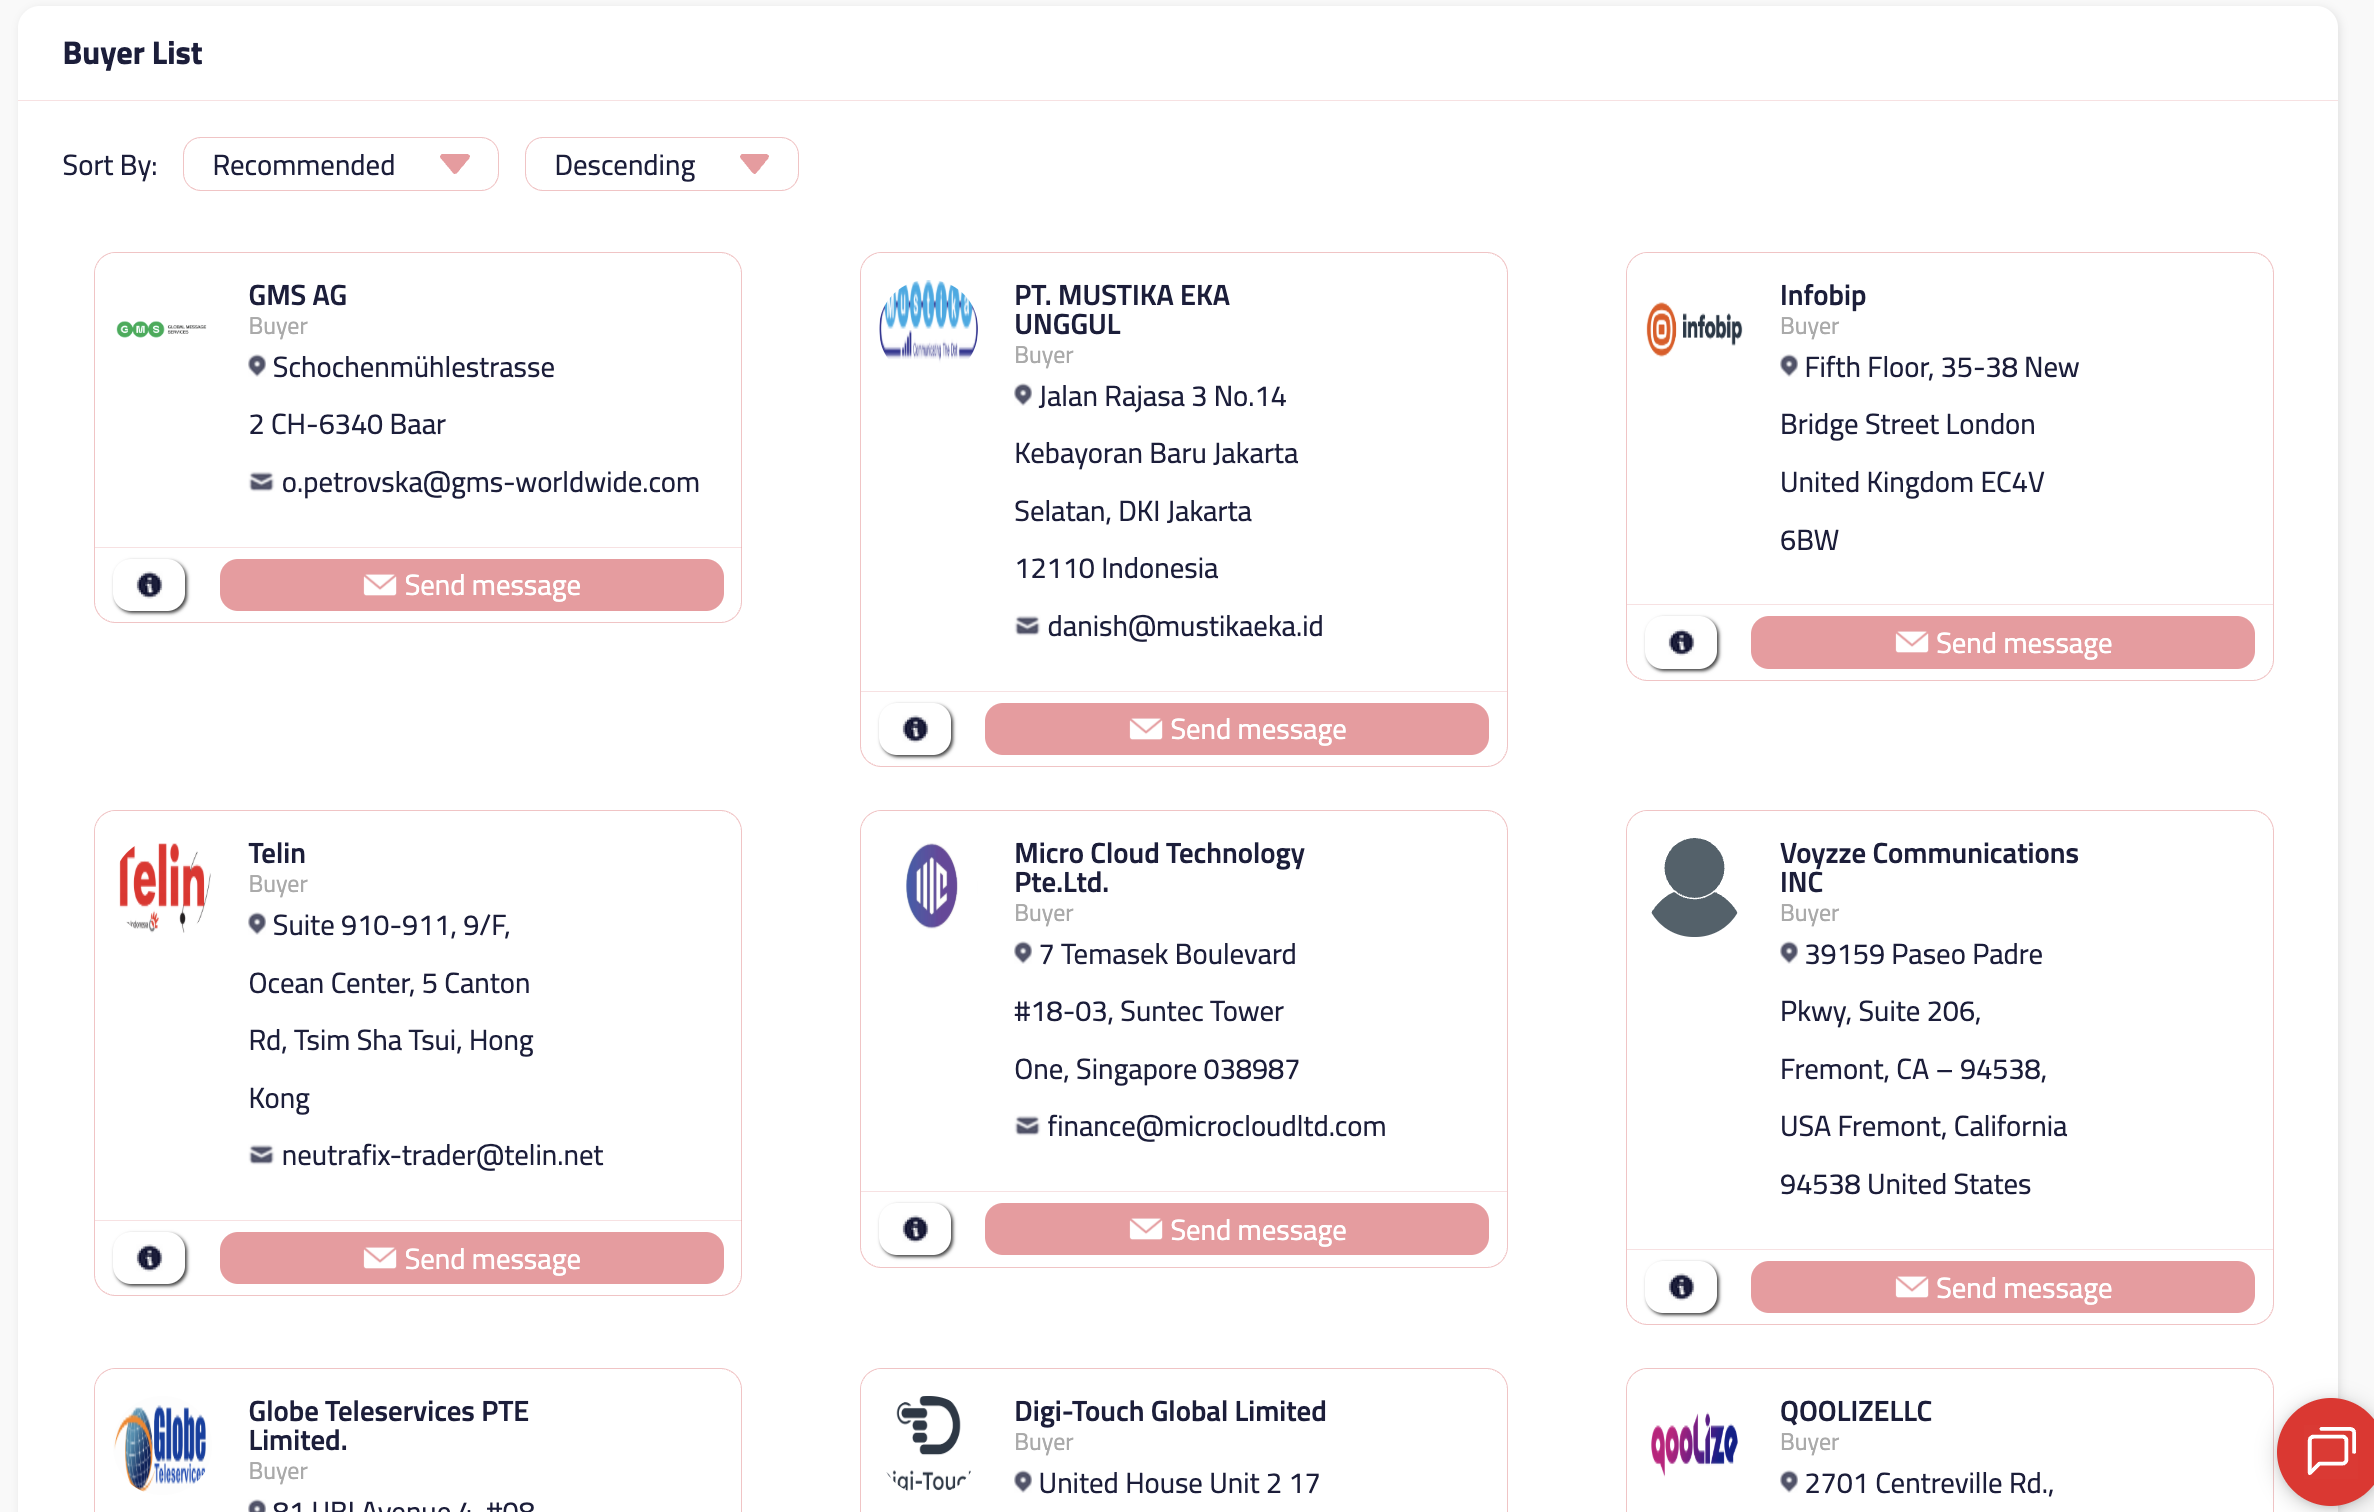Image resolution: width=2374 pixels, height=1512 pixels.
Task: View Infobip details via info icon
Action: pos(1681,642)
